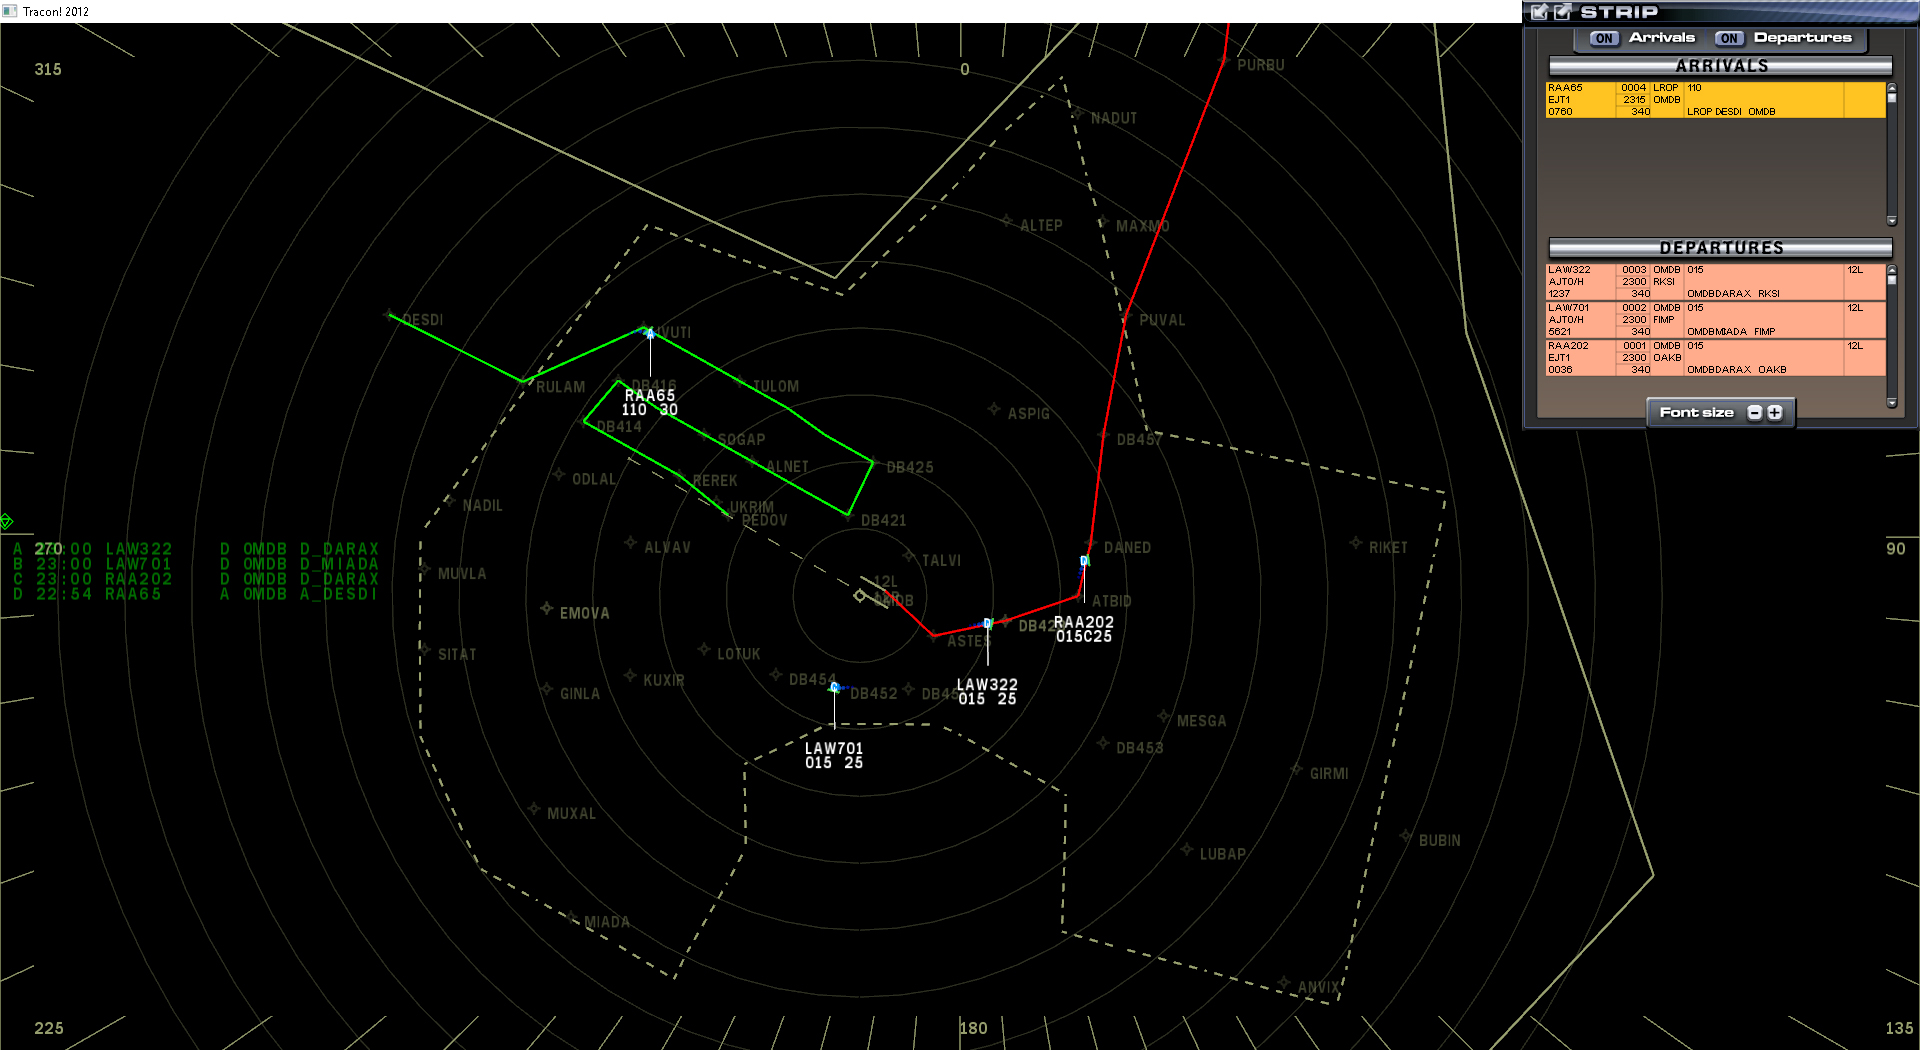Pop out the STRIP panel via the arrow icon
1920x1050 pixels.
tap(1563, 12)
